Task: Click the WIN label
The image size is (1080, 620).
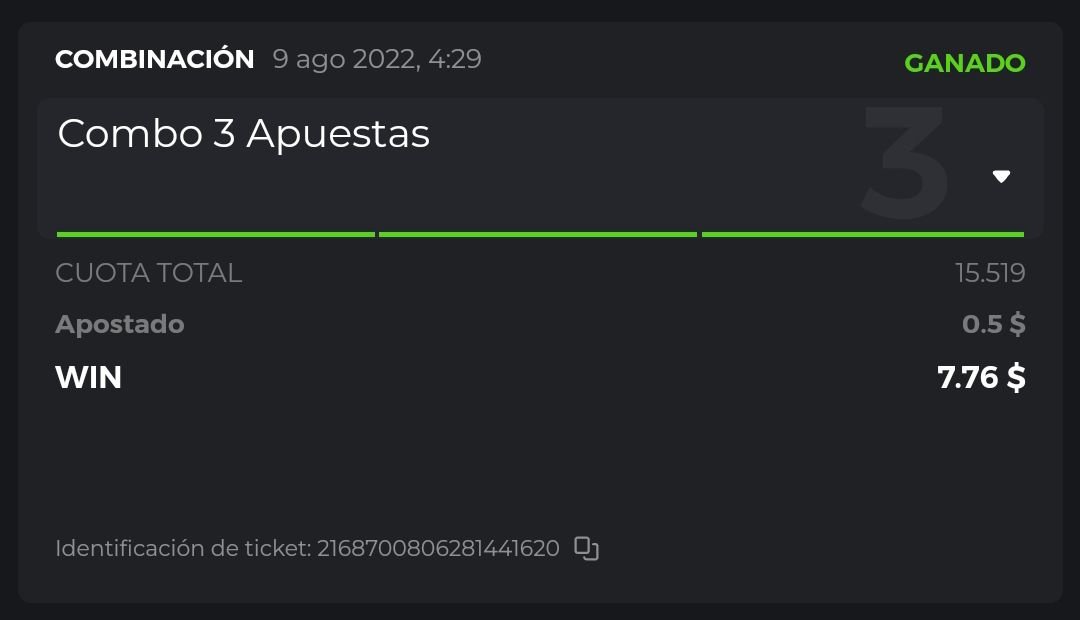Action: (88, 377)
